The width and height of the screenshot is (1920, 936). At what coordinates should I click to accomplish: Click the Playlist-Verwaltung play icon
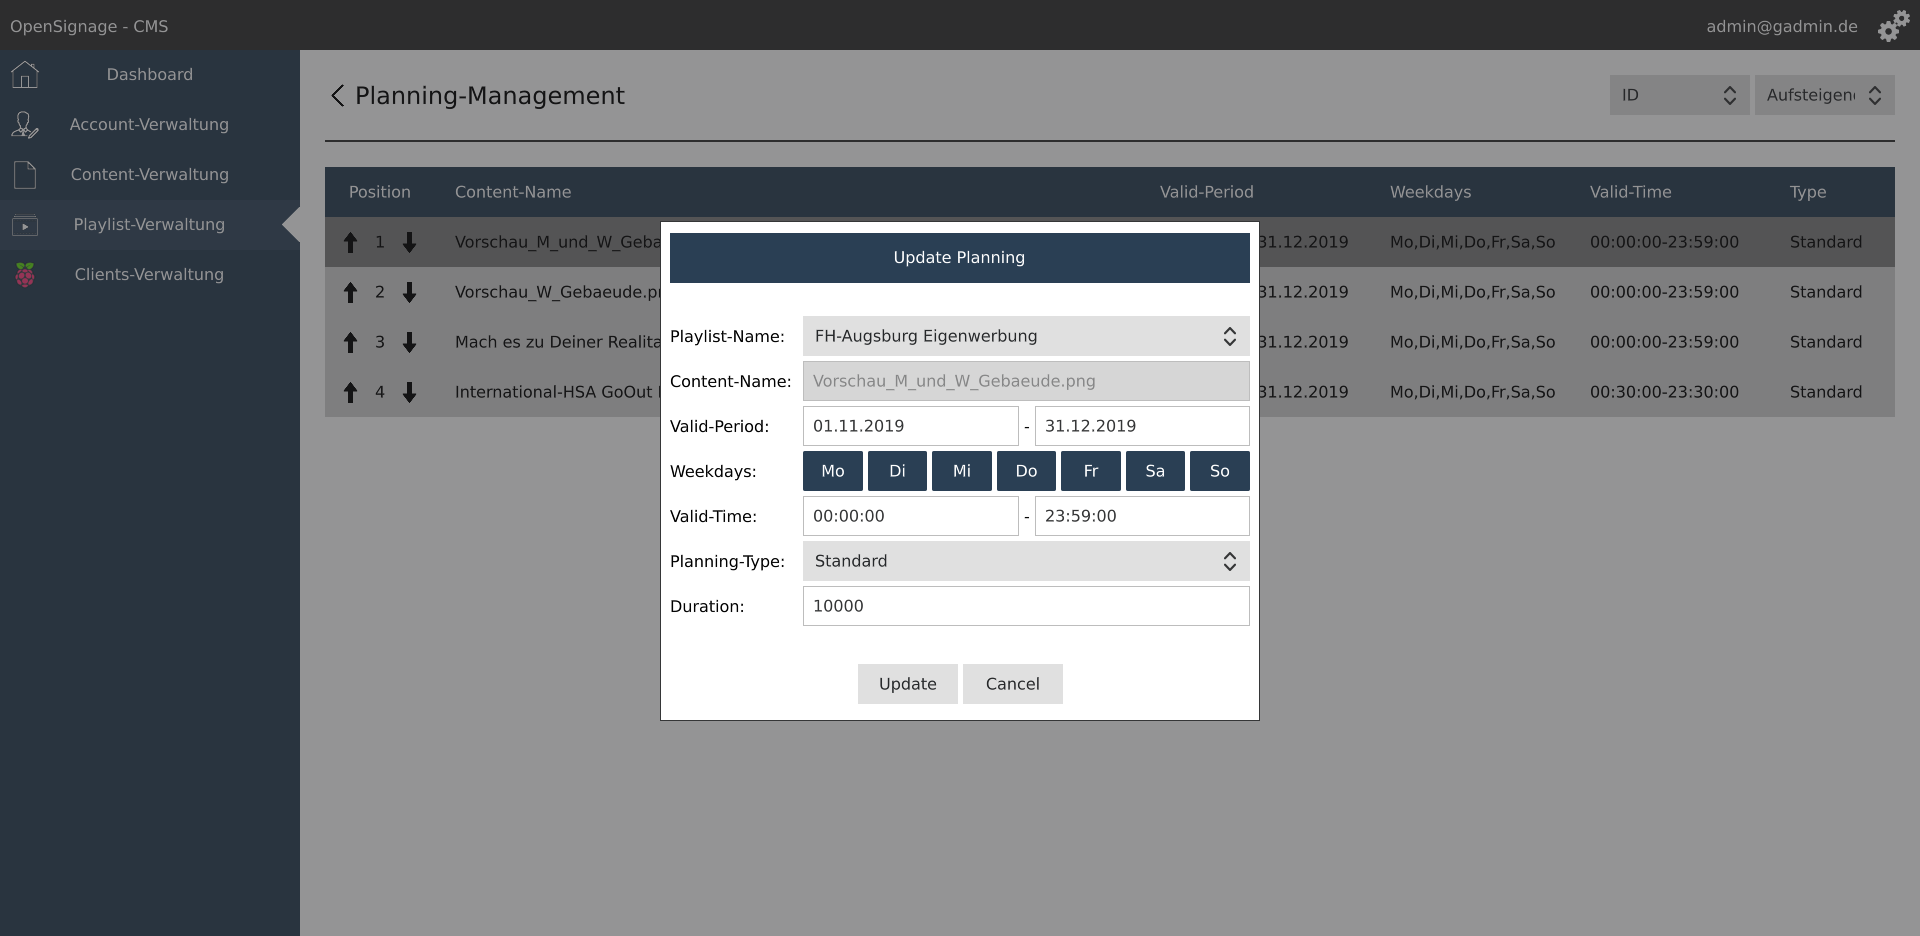click(x=24, y=225)
